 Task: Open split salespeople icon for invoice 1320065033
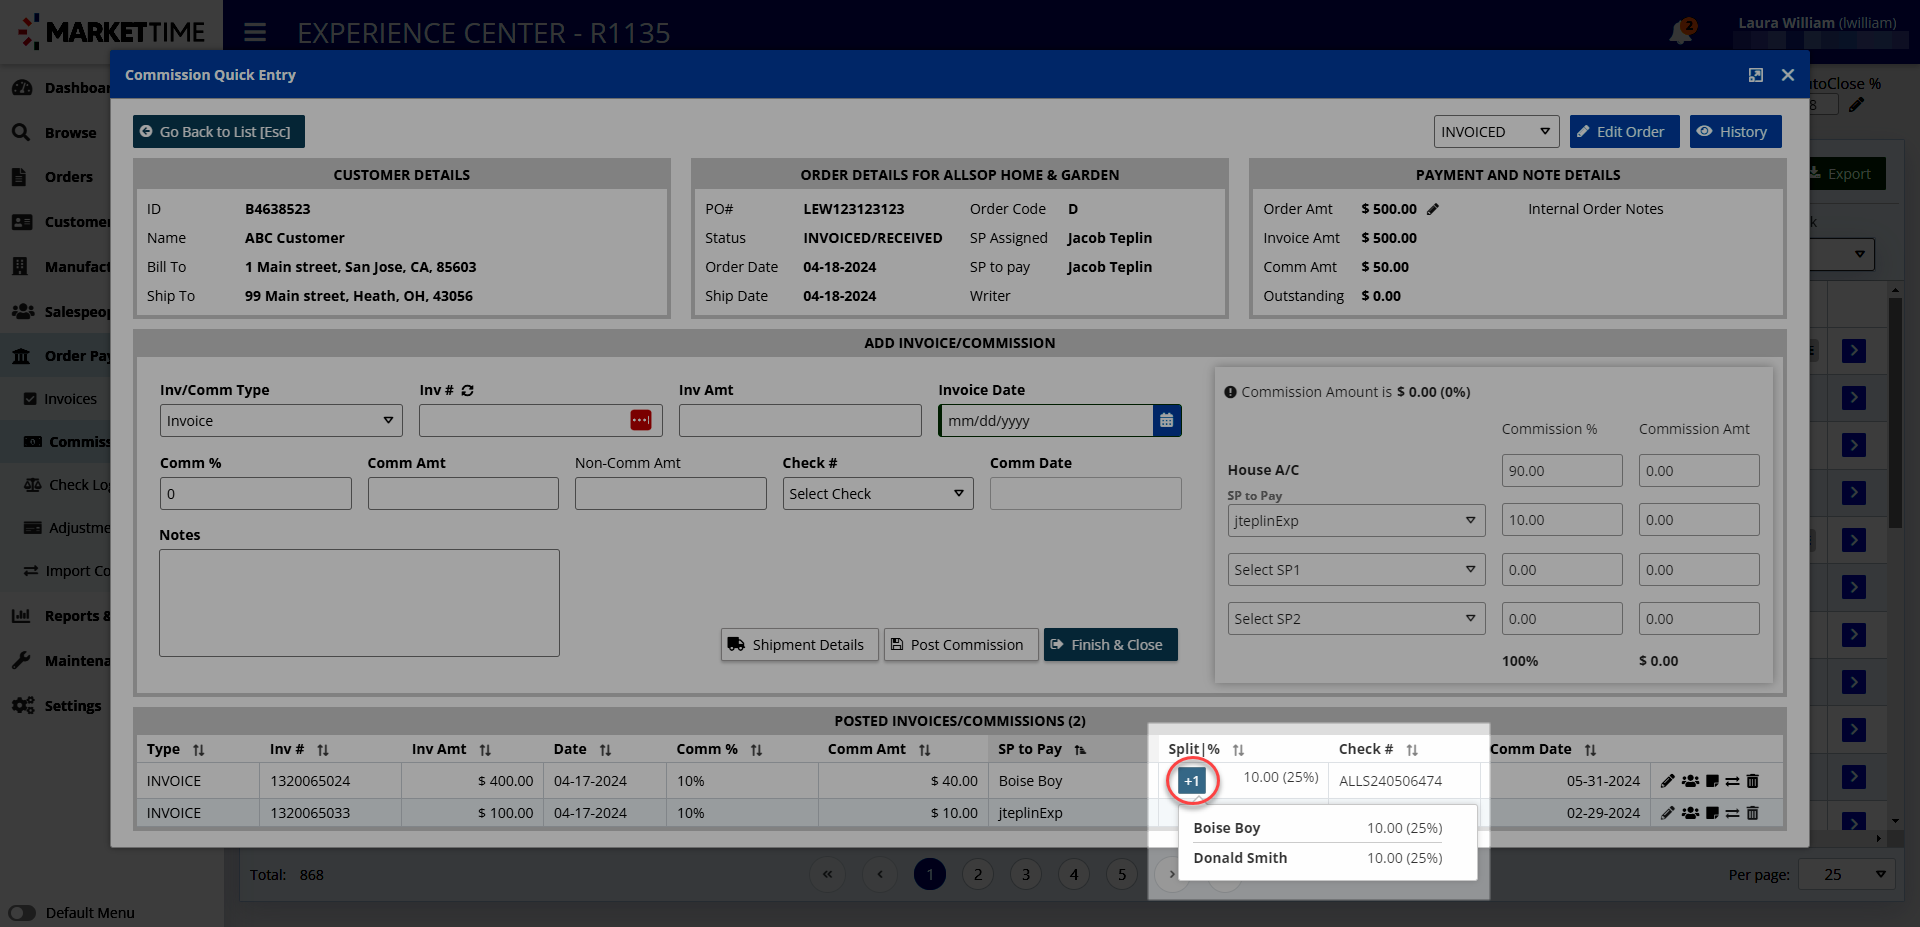point(1690,813)
